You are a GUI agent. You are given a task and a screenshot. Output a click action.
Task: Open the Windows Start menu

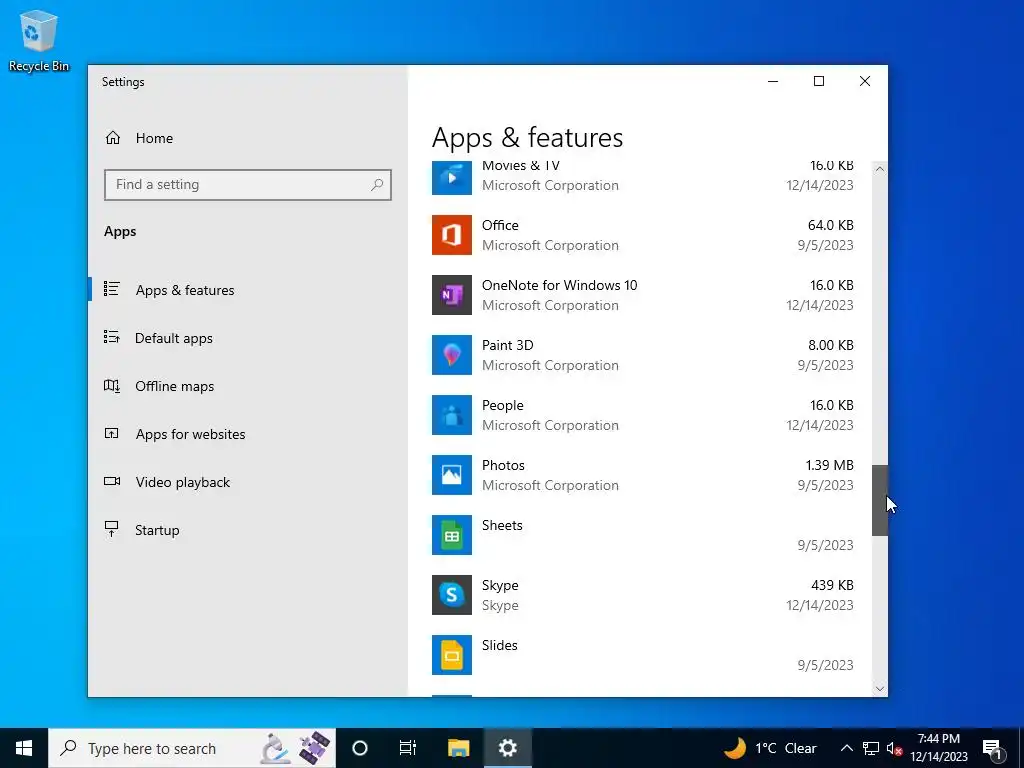pos(24,748)
